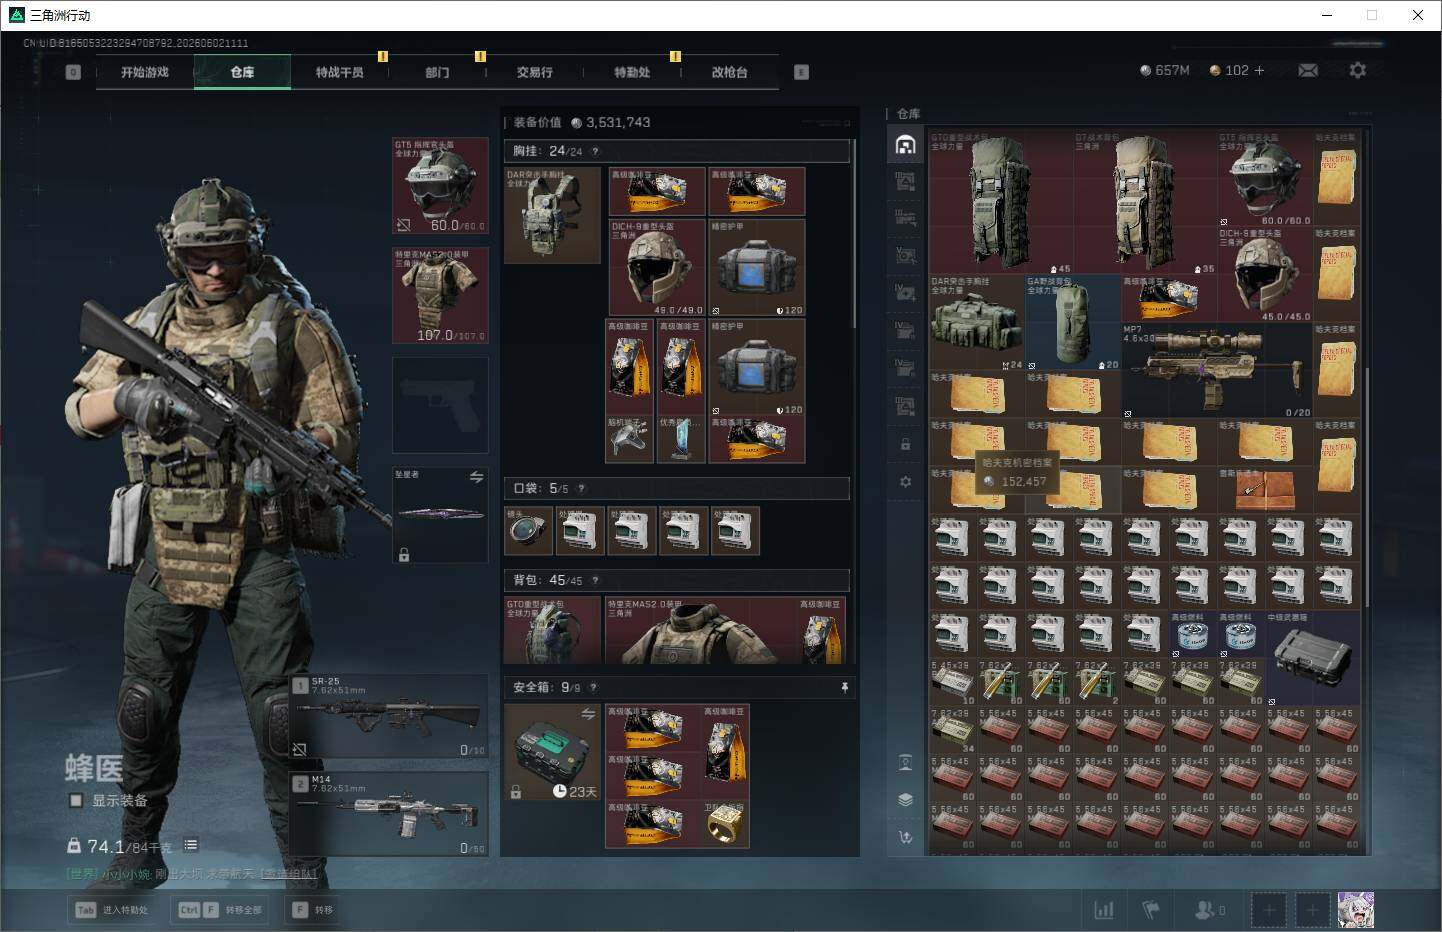The height and width of the screenshot is (932, 1442).
Task: Click the help icon beside 安全箱 9/9
Action: coord(593,688)
